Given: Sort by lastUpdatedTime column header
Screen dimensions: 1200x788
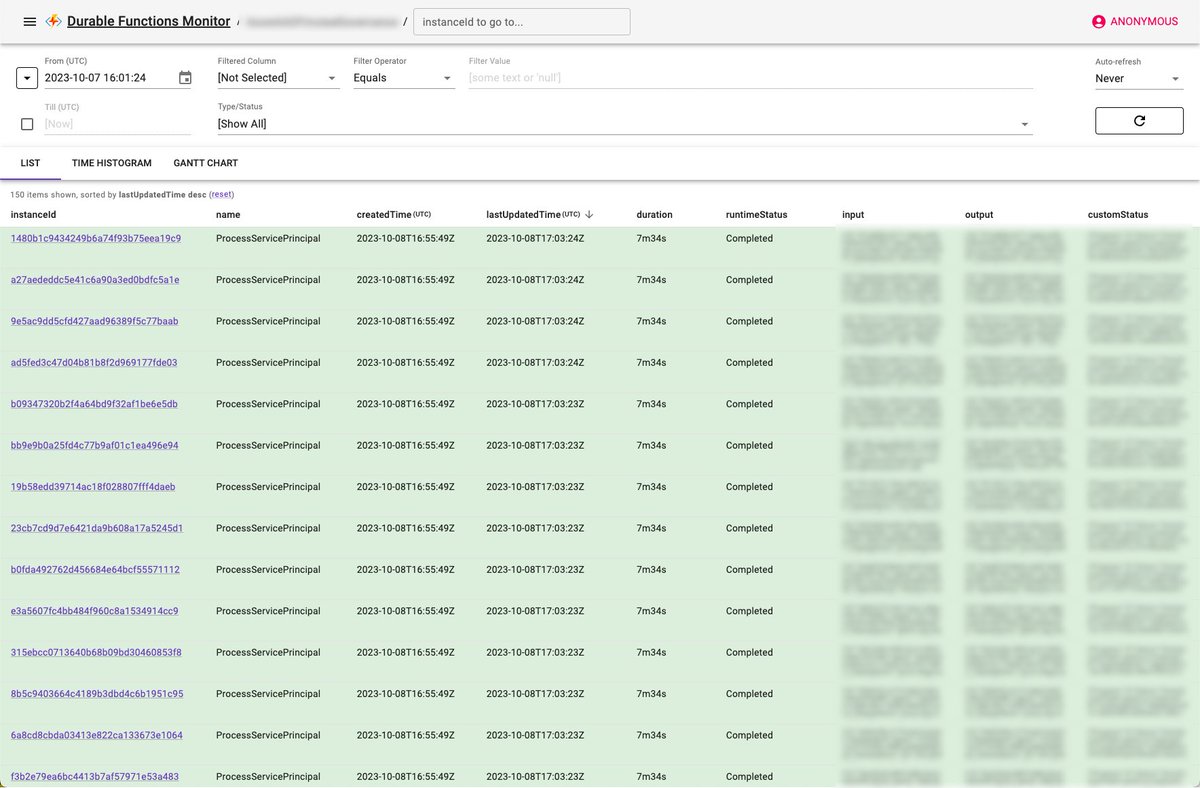Looking at the screenshot, I should pyautogui.click(x=533, y=214).
